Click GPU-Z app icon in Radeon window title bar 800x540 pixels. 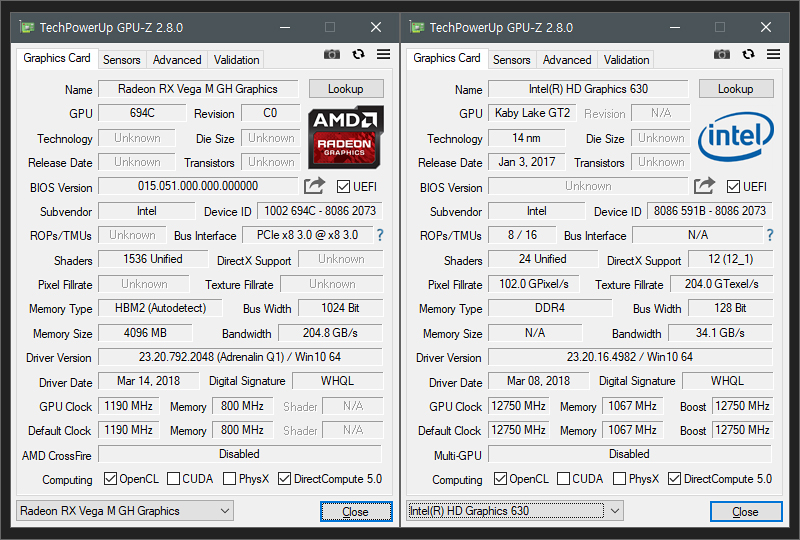(27, 27)
